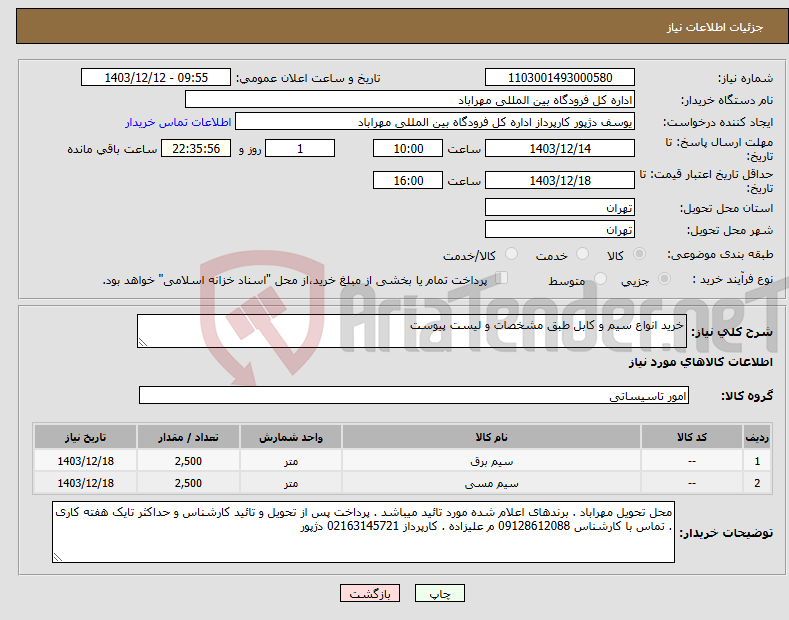Select the خدمت radio button
The height and width of the screenshot is (620, 789).
point(582,254)
